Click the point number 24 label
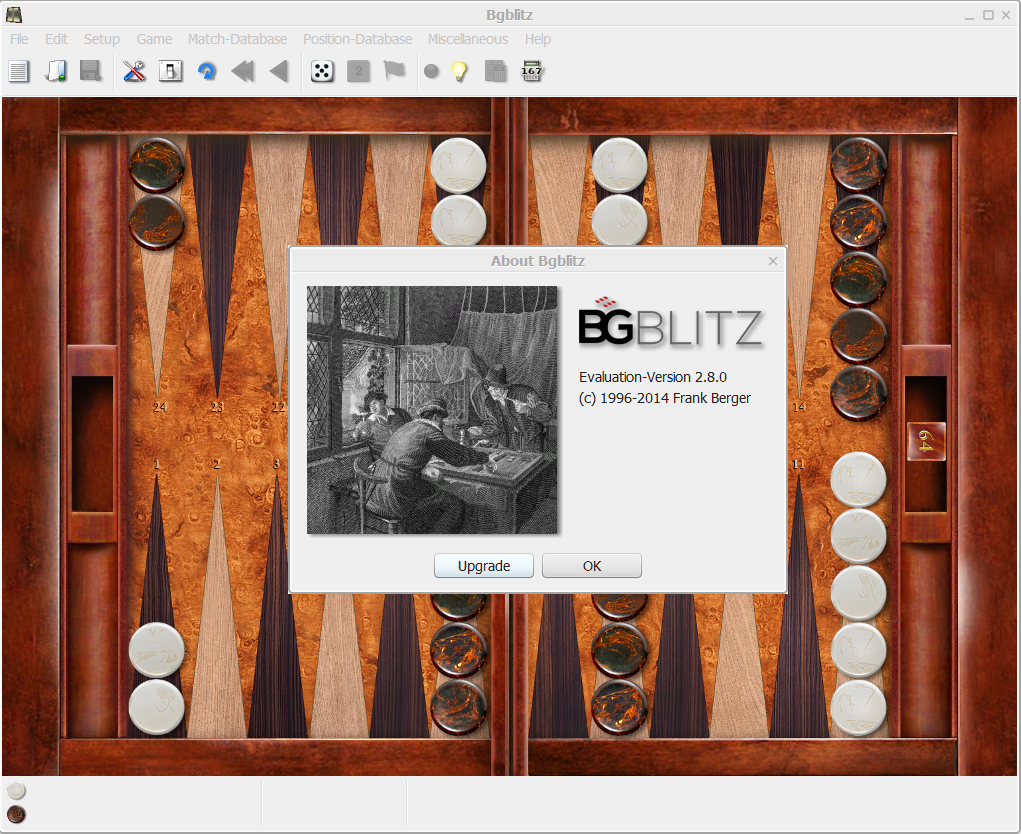The width and height of the screenshot is (1021, 834). click(x=160, y=407)
